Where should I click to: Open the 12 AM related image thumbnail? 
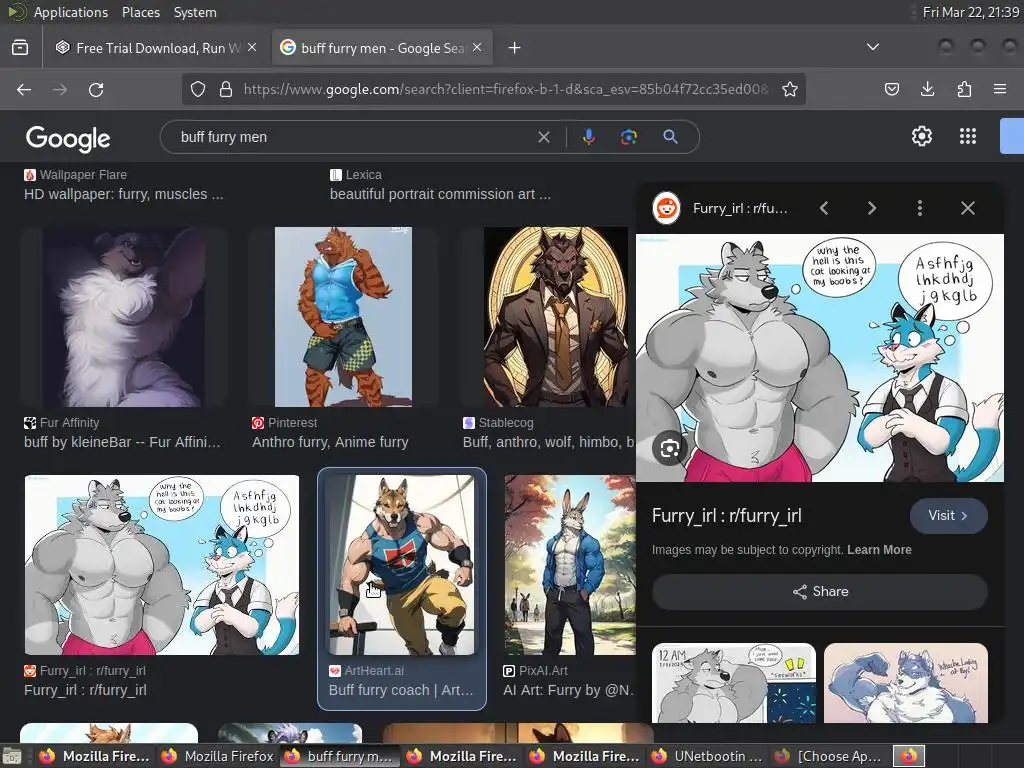click(x=733, y=683)
